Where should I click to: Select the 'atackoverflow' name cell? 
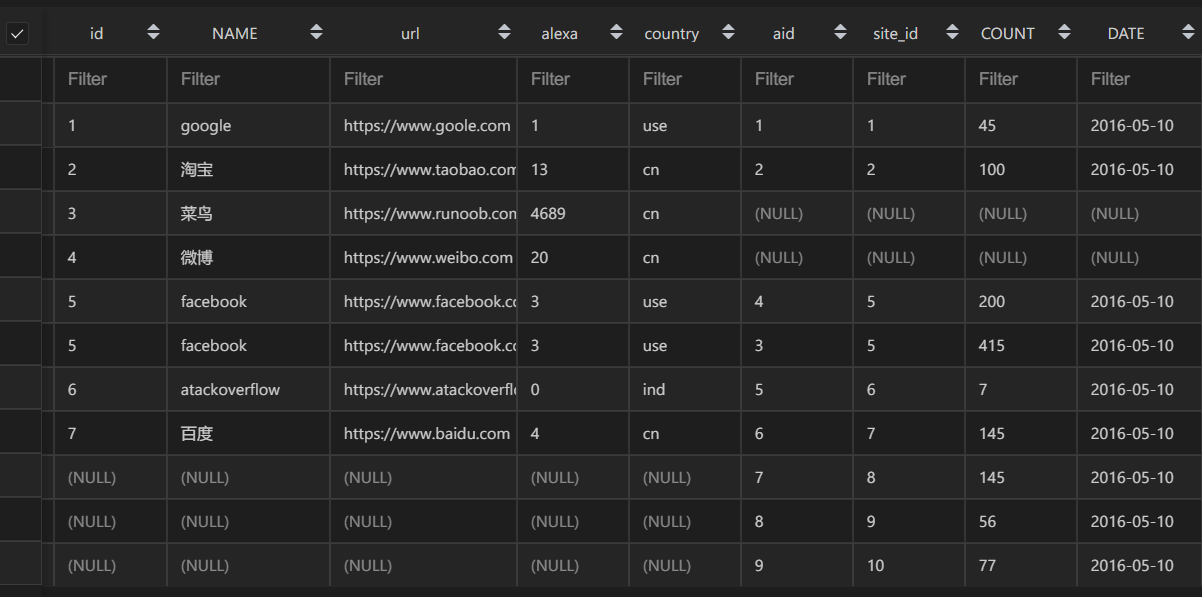pyautogui.click(x=248, y=390)
